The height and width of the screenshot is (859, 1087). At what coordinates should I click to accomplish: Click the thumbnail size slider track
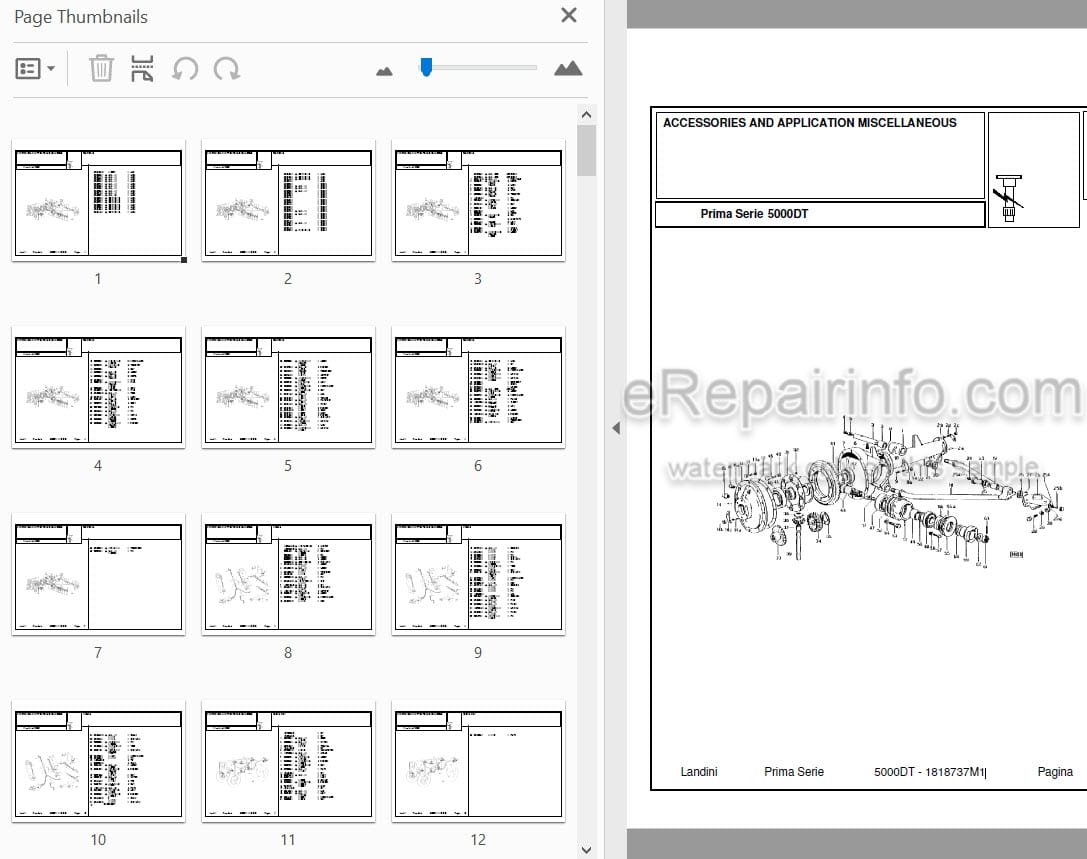pos(478,67)
